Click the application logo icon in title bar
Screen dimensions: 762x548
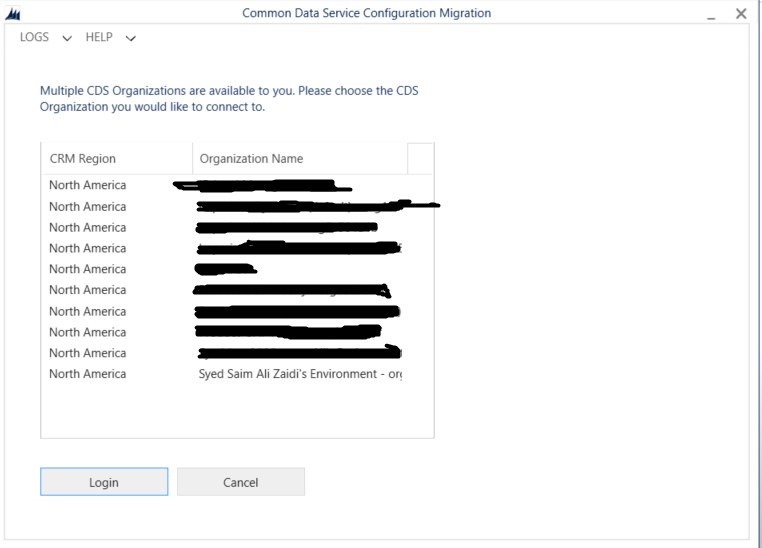[x=12, y=14]
